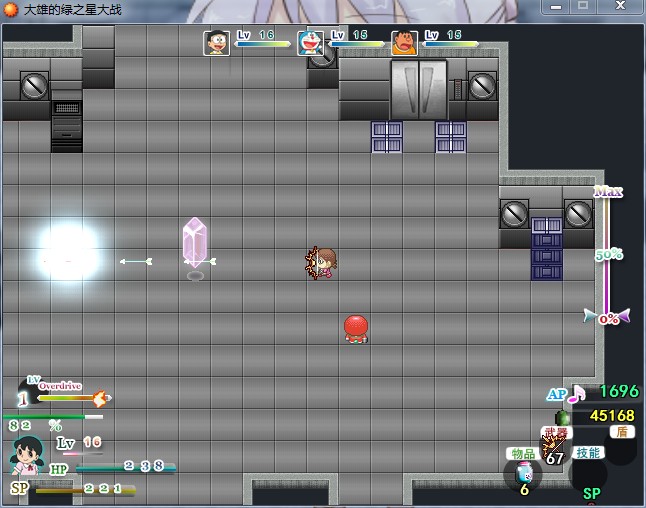This screenshot has width=646, height=508.
Task: Click Shizuka's character portrait
Action: pyautogui.click(x=27, y=456)
